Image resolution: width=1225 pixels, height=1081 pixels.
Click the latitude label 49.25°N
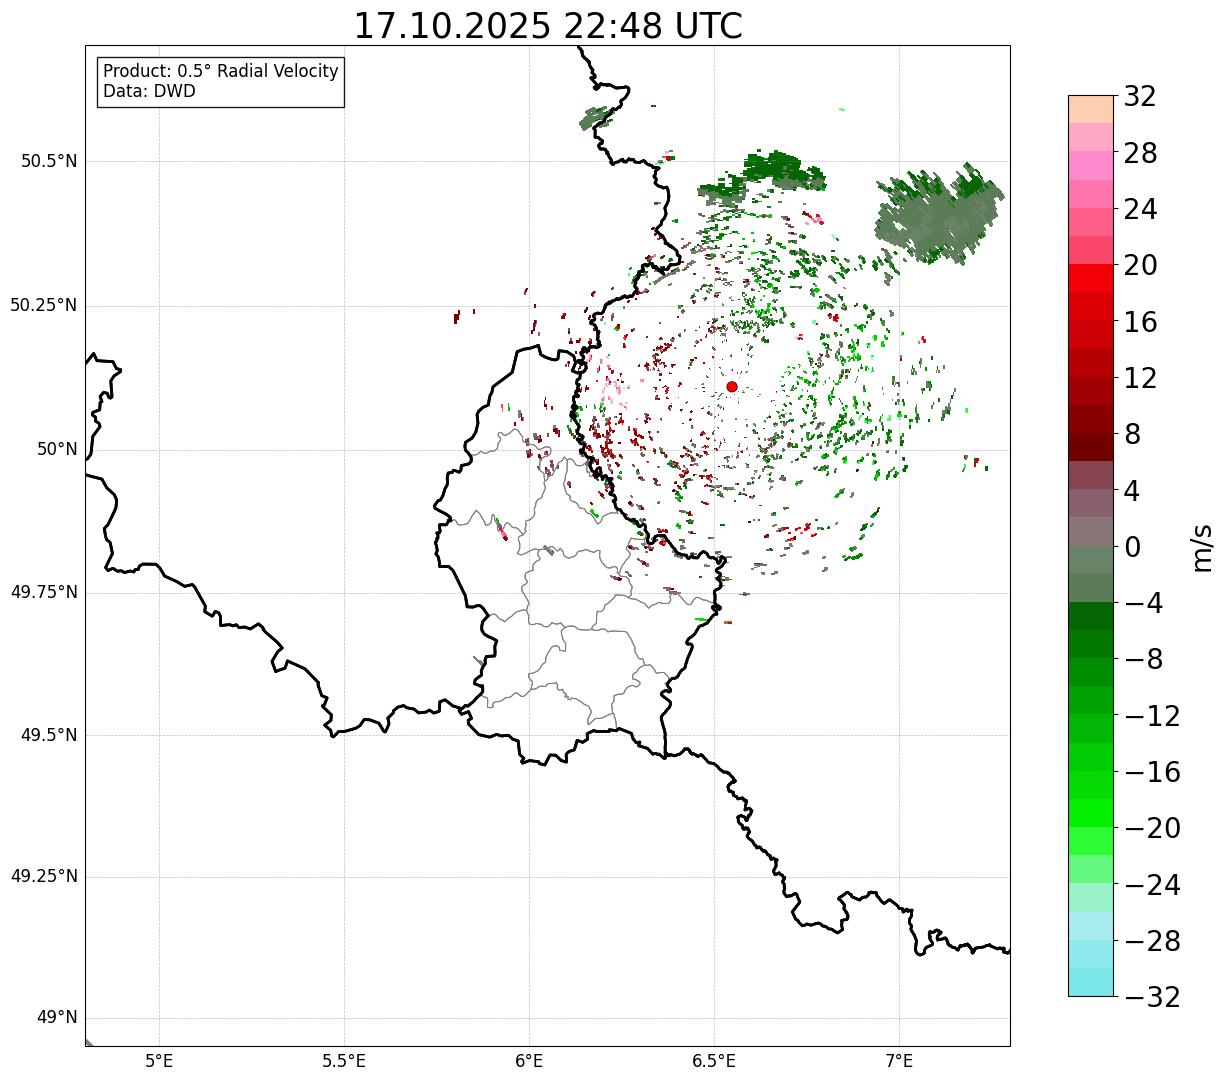43,877
